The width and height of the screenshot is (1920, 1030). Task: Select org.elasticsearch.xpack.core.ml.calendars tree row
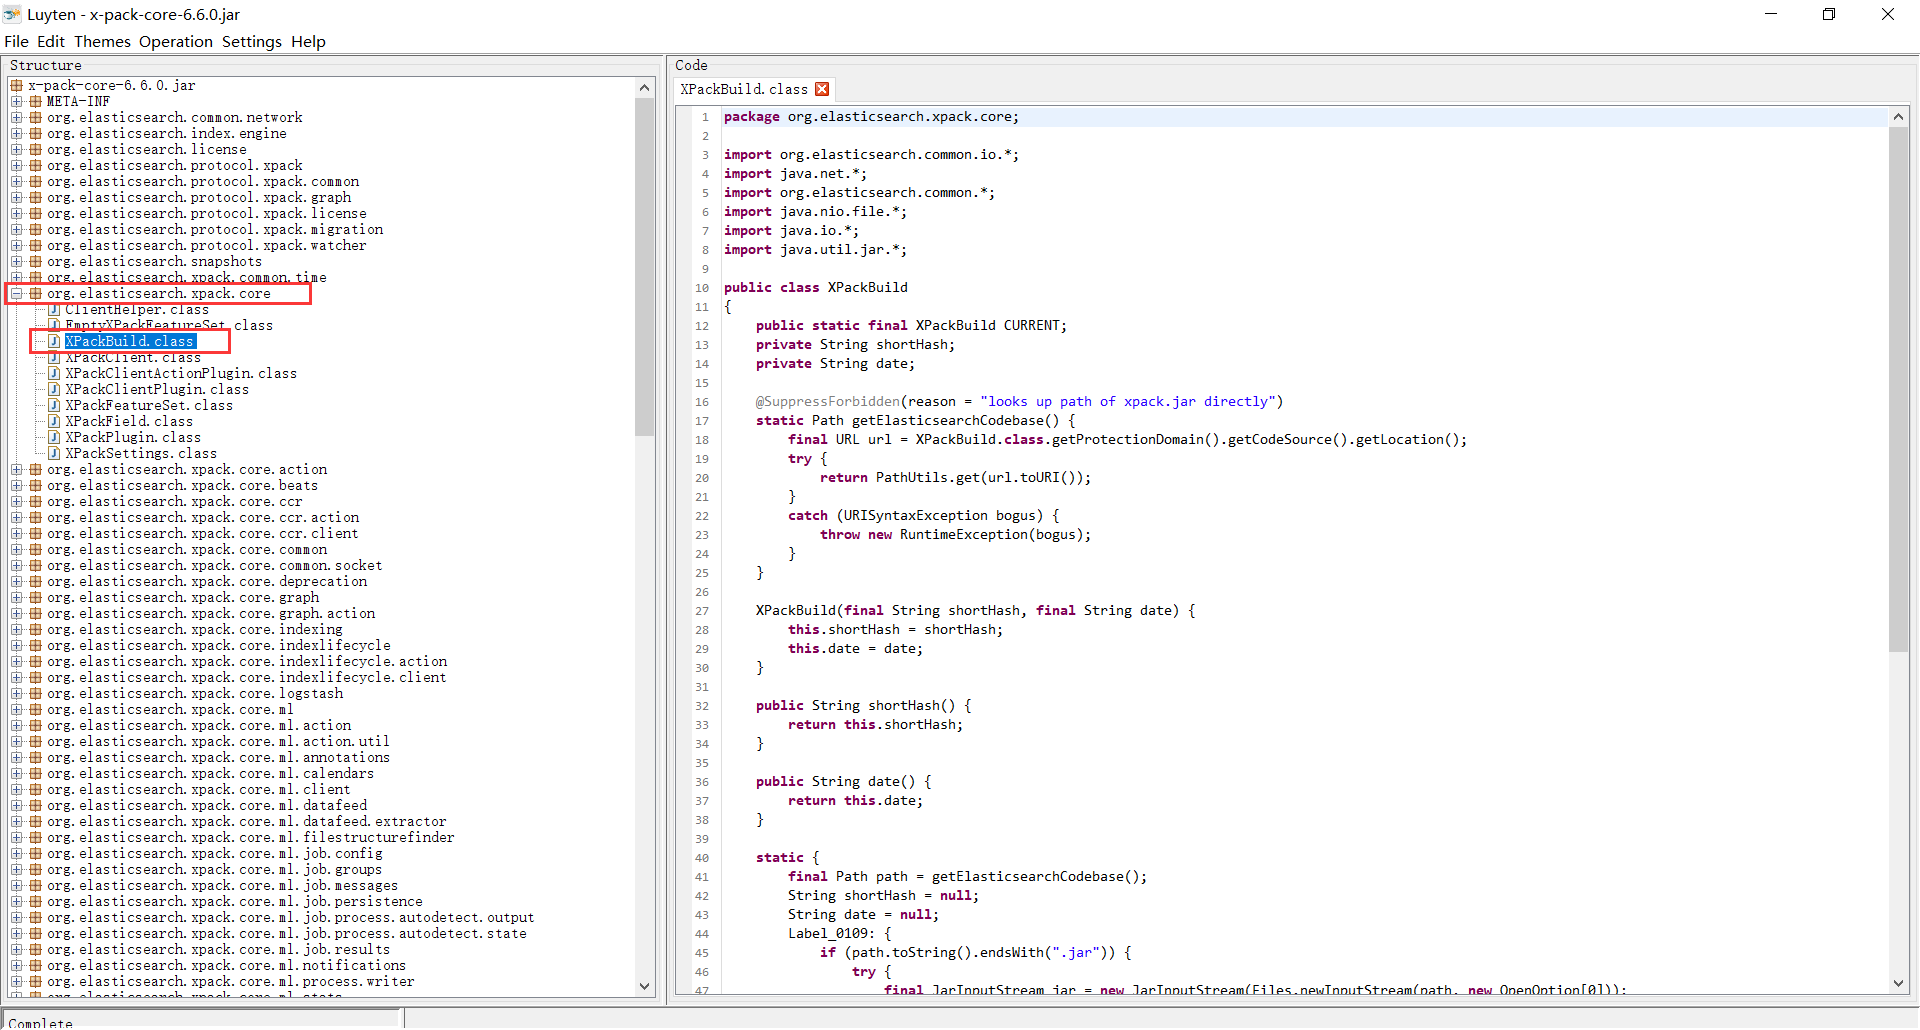(210, 773)
